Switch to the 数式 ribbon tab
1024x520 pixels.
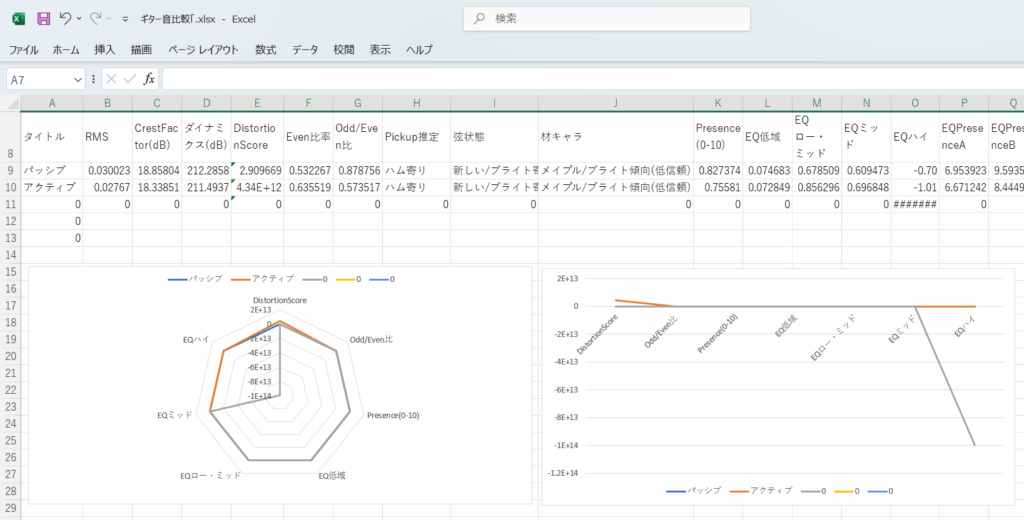[x=266, y=49]
